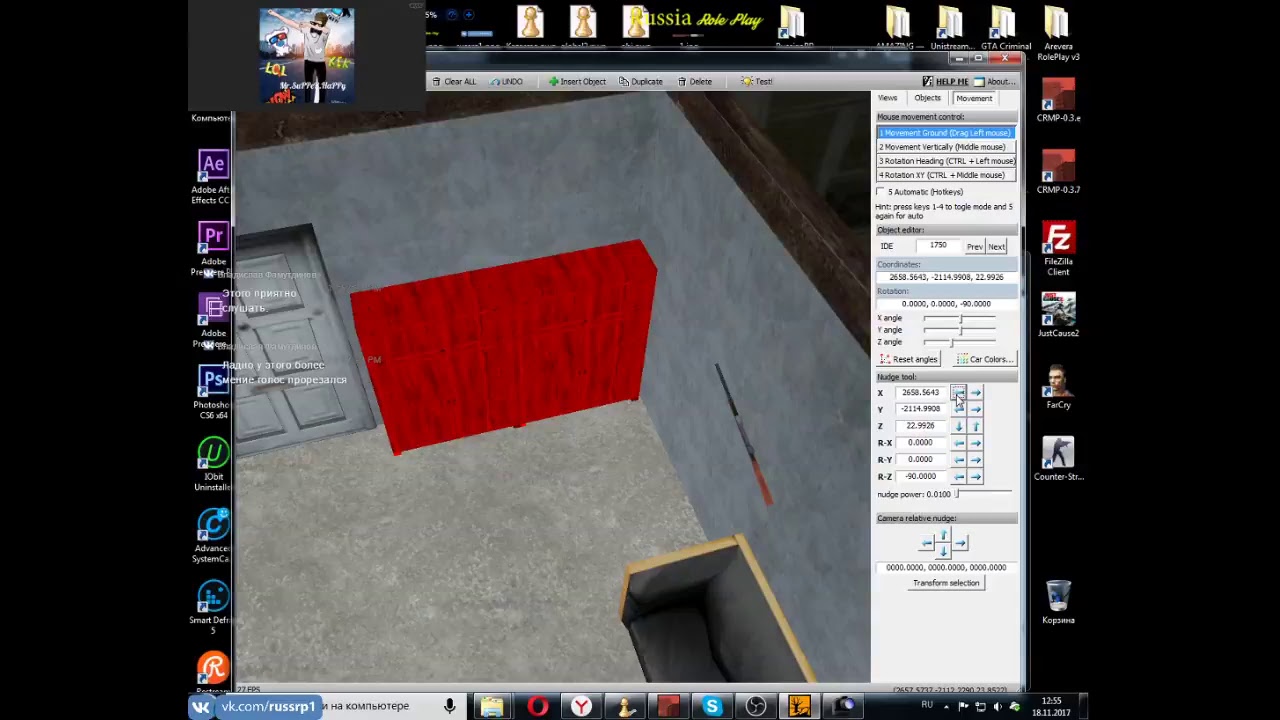
Task: Click the Reset angles button
Action: click(908, 359)
